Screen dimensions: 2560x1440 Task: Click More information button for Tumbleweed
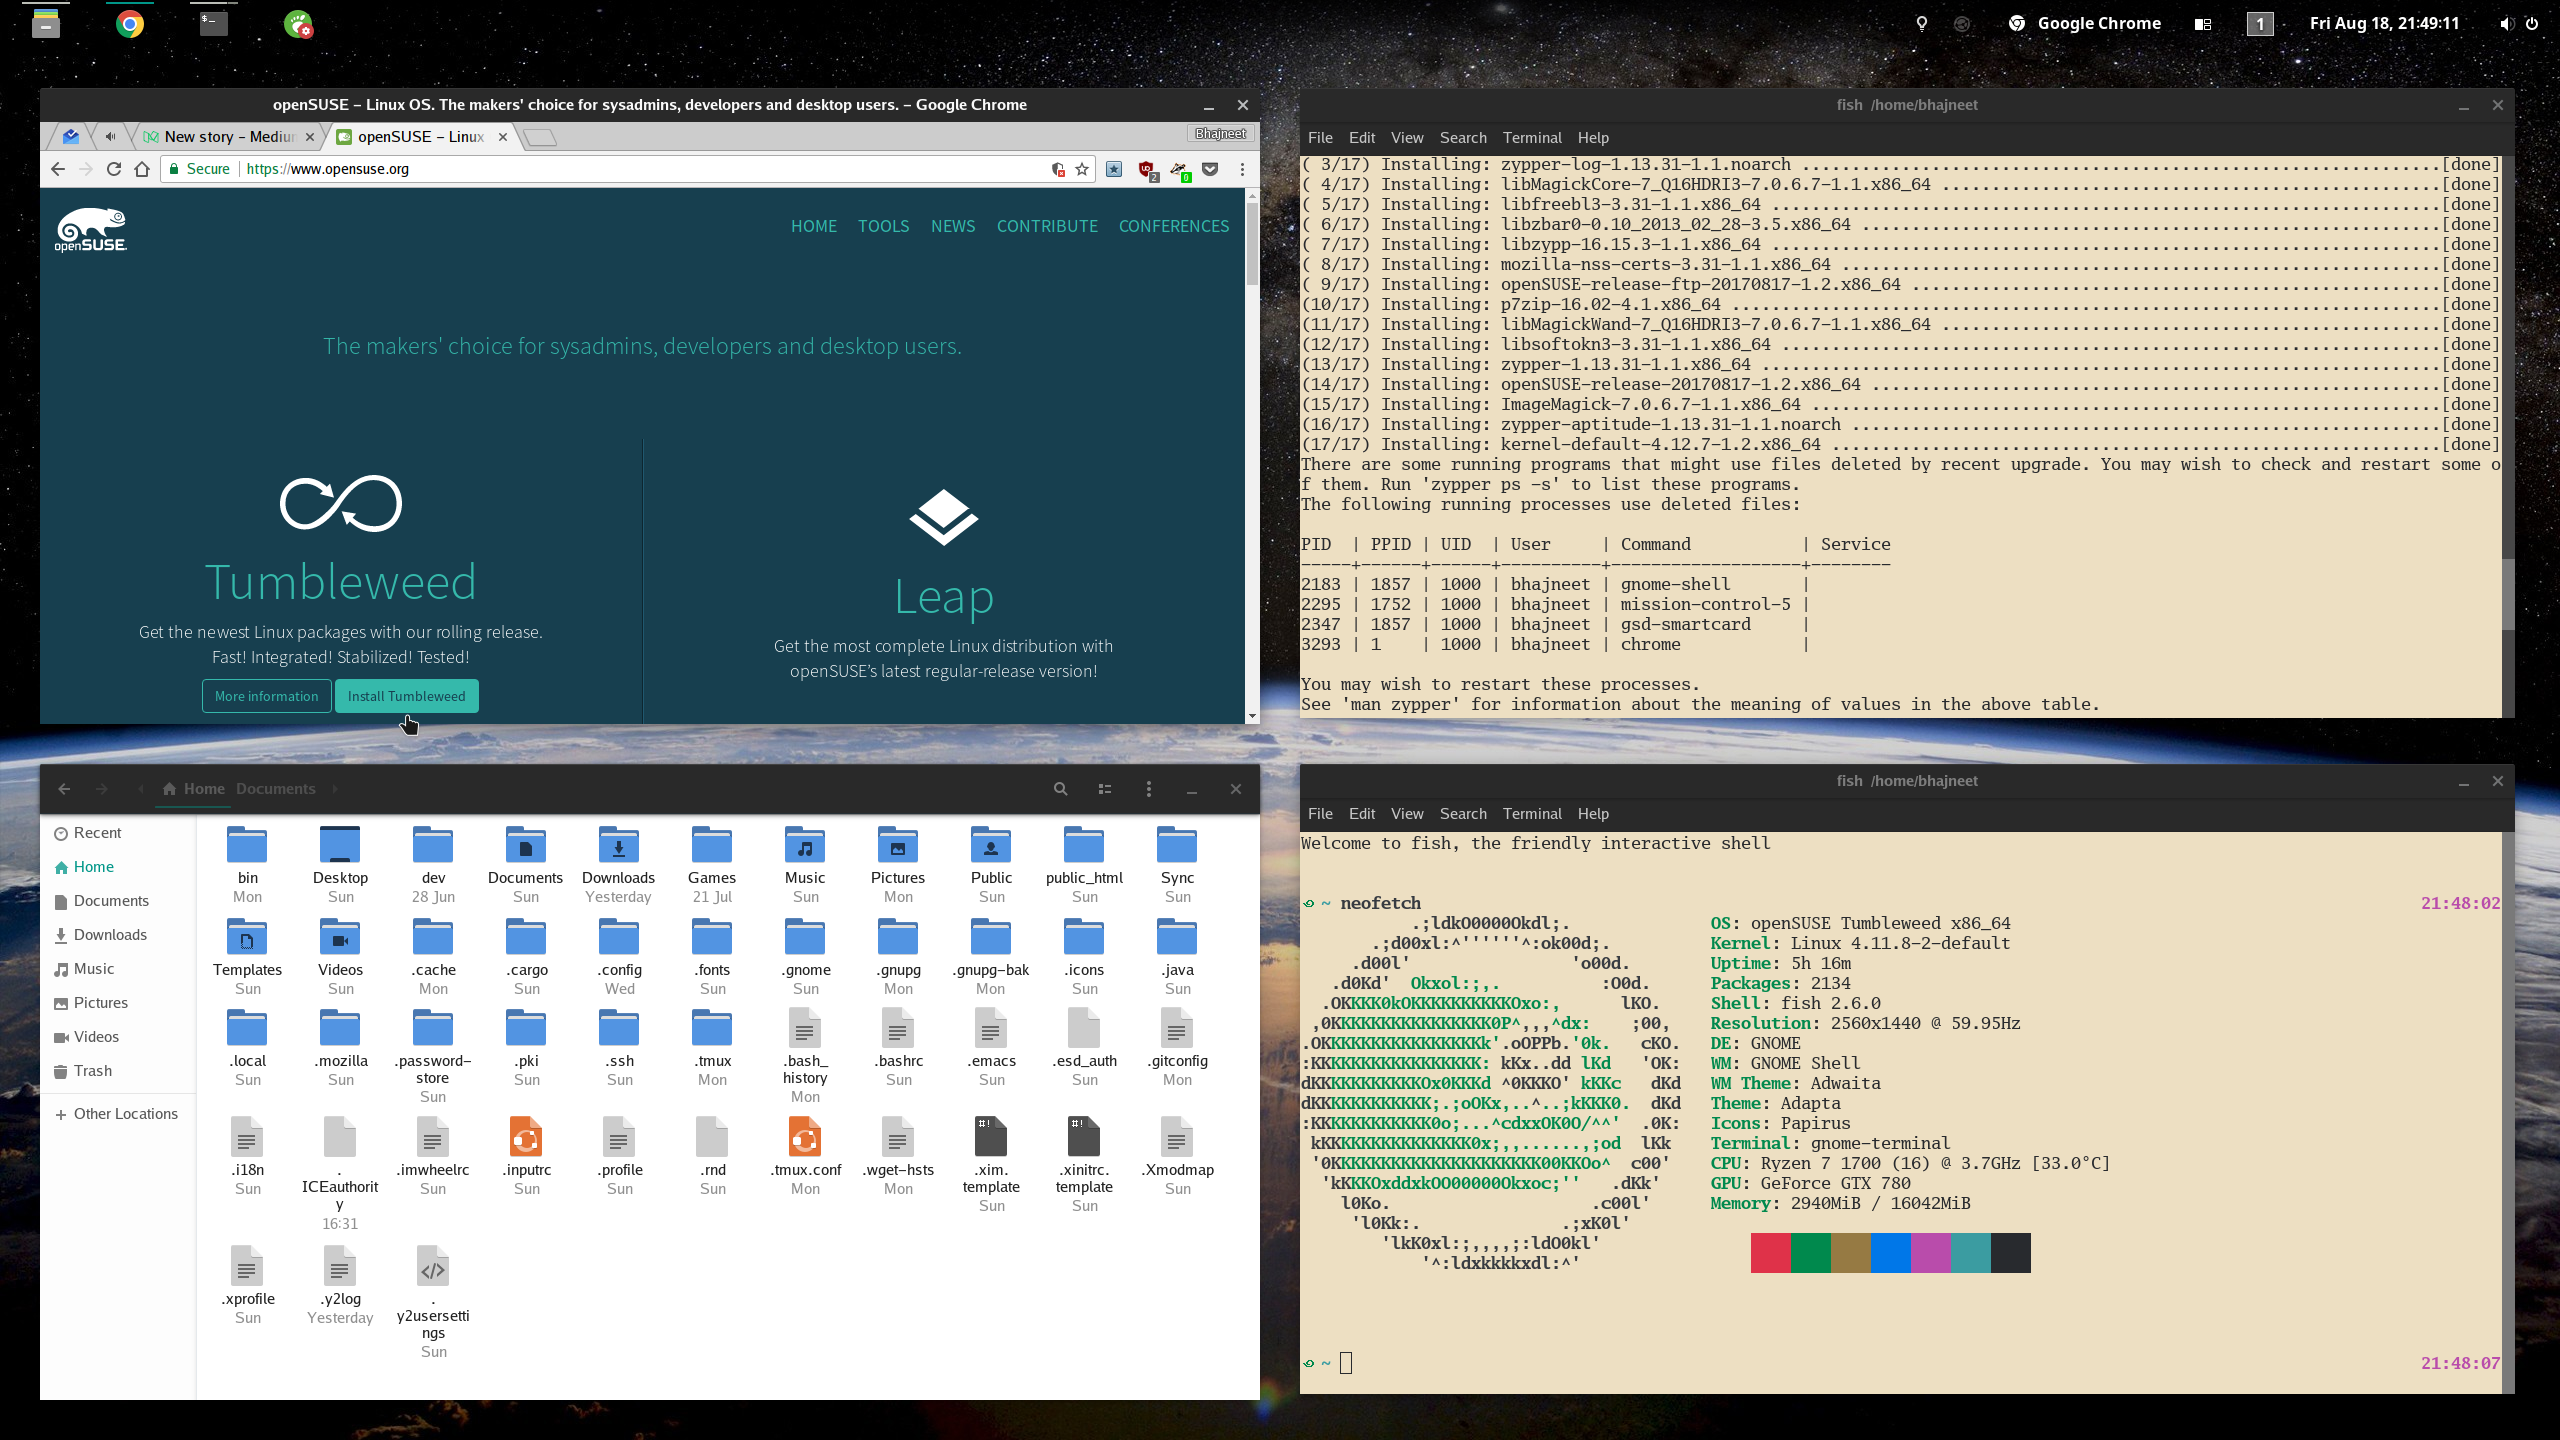(265, 696)
